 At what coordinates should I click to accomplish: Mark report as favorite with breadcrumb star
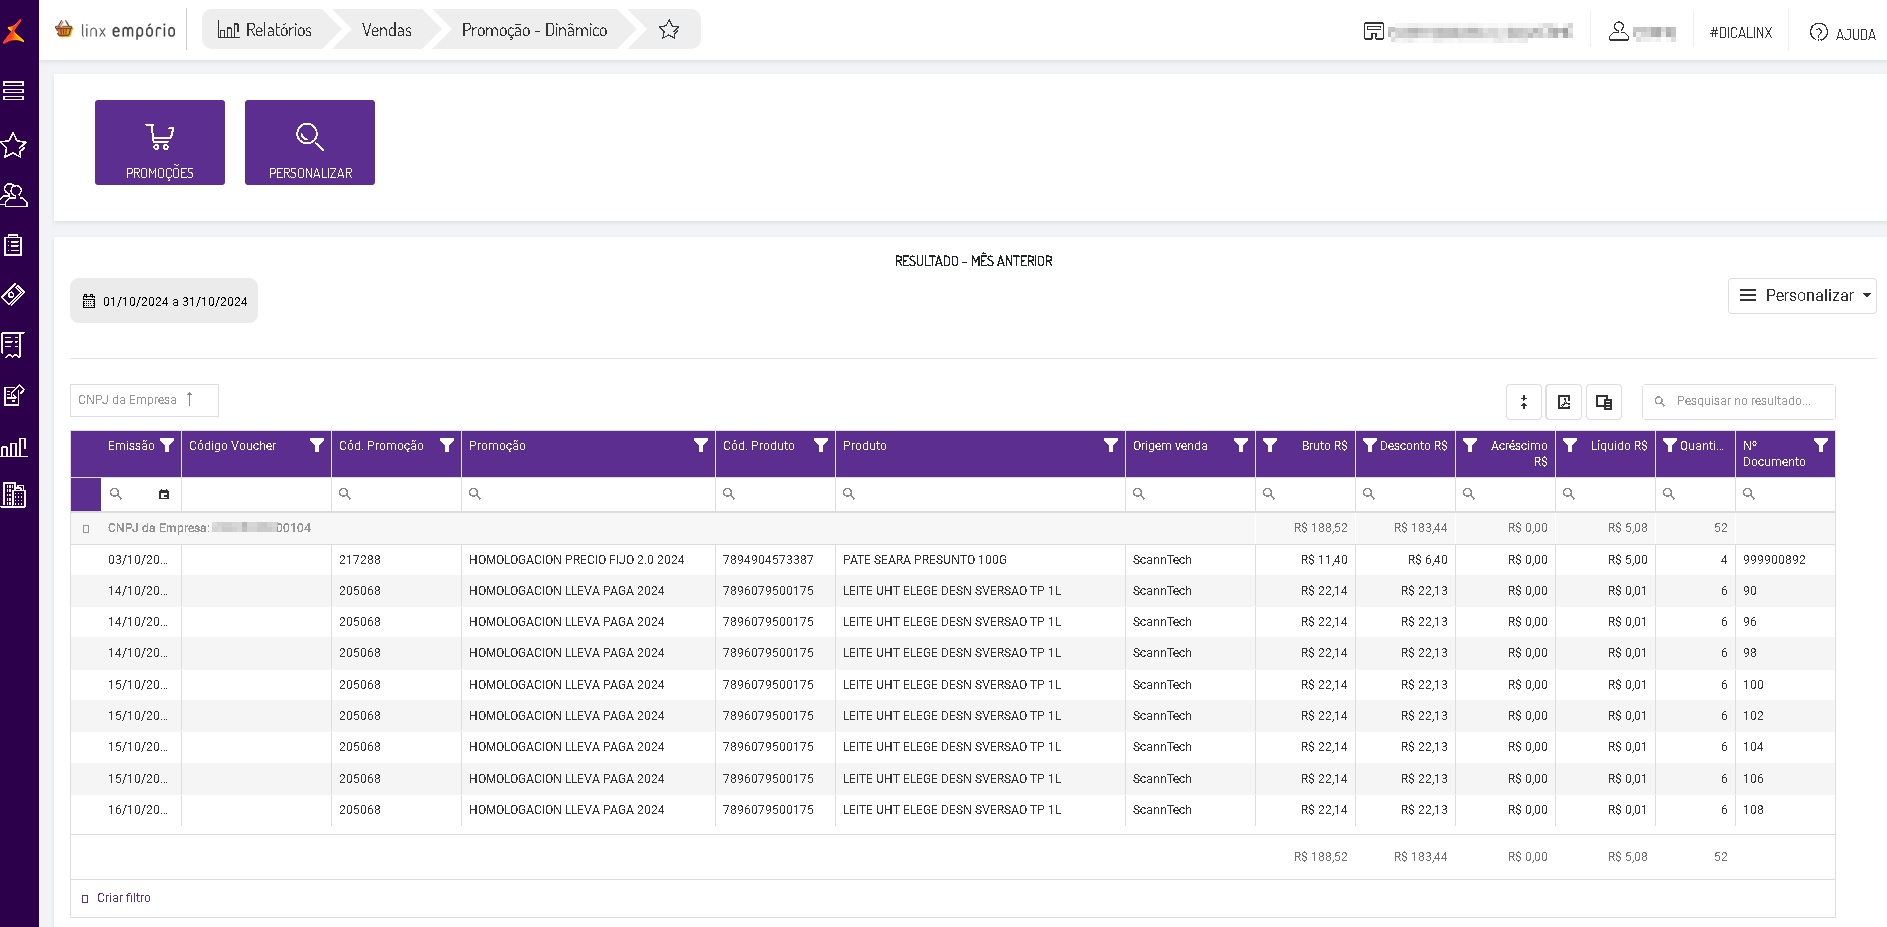[669, 30]
